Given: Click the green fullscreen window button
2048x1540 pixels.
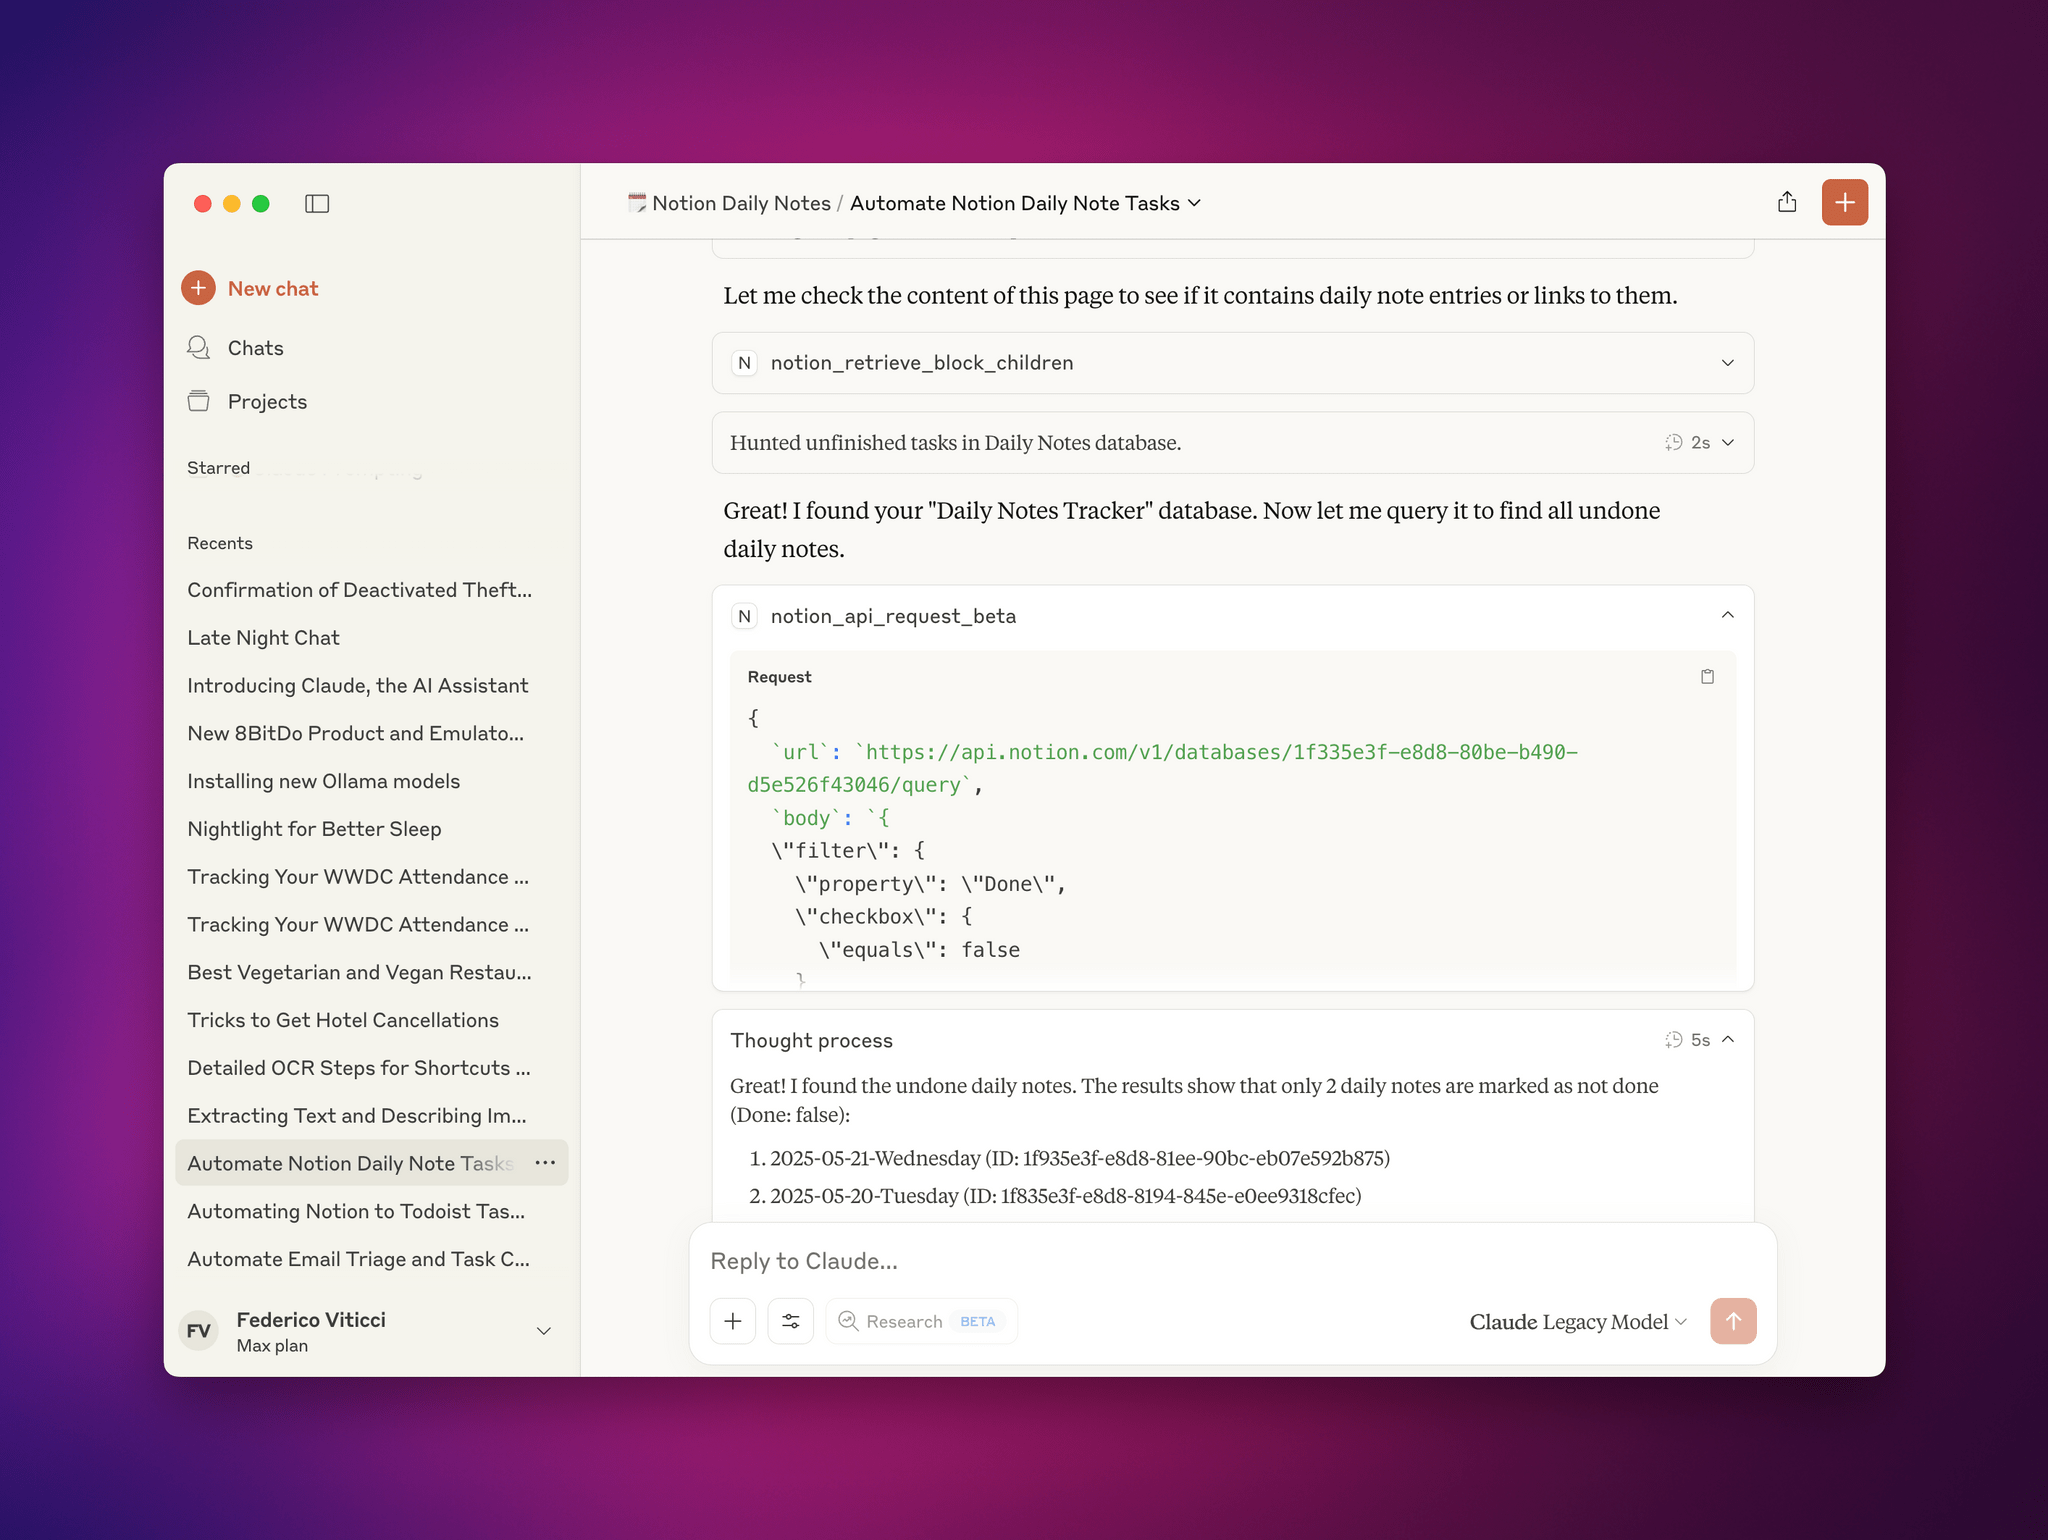Looking at the screenshot, I should click(x=261, y=204).
